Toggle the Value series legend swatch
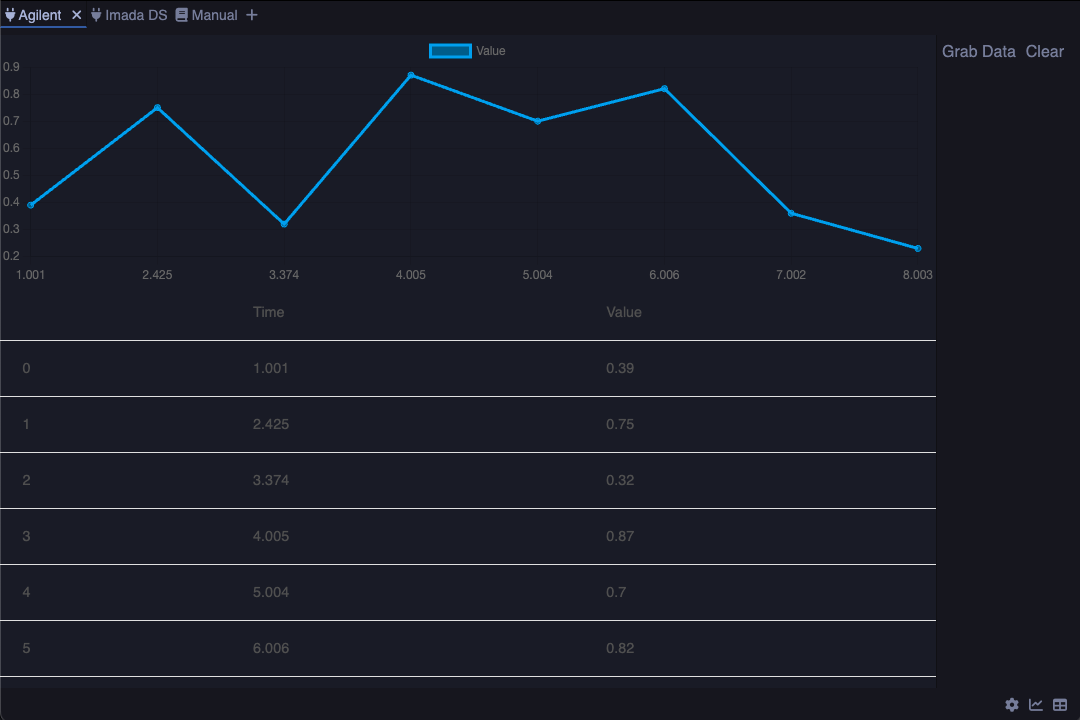The width and height of the screenshot is (1080, 720). (x=450, y=51)
